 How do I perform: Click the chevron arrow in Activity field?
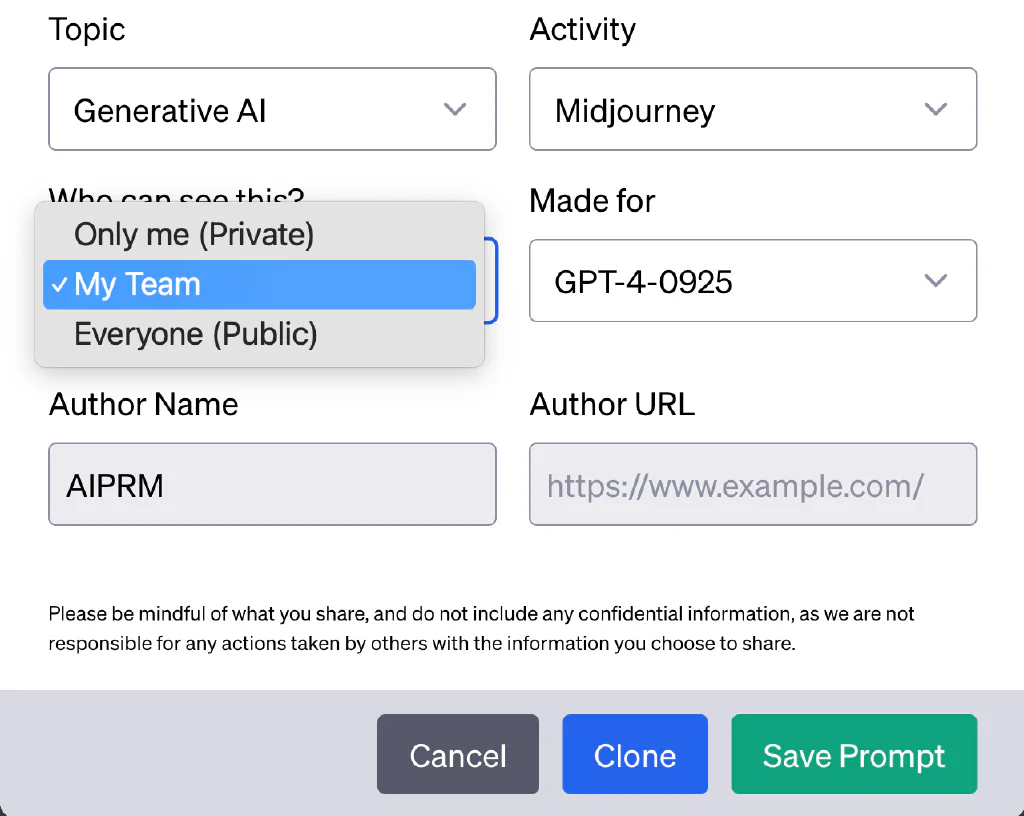pos(936,109)
